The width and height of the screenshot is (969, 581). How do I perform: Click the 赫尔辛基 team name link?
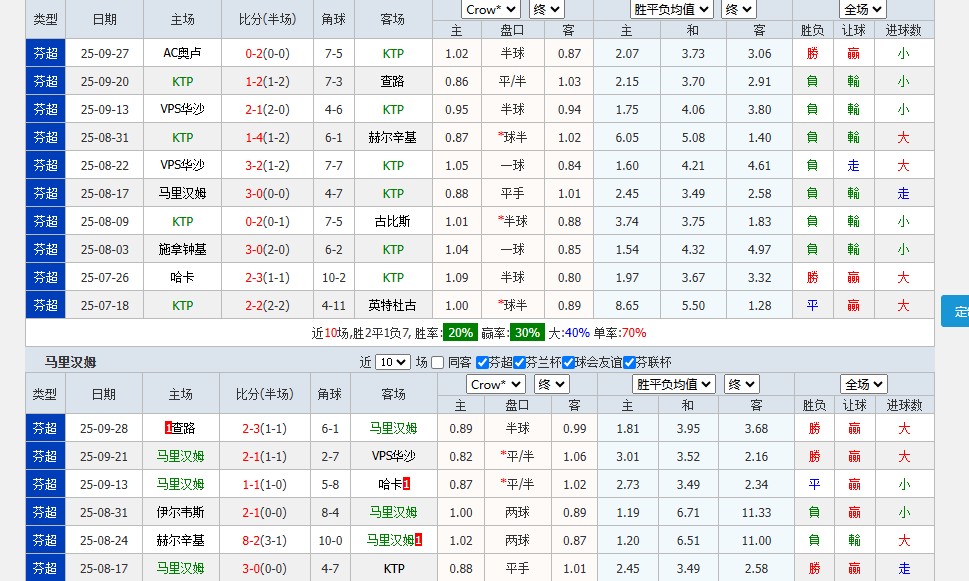coord(393,137)
